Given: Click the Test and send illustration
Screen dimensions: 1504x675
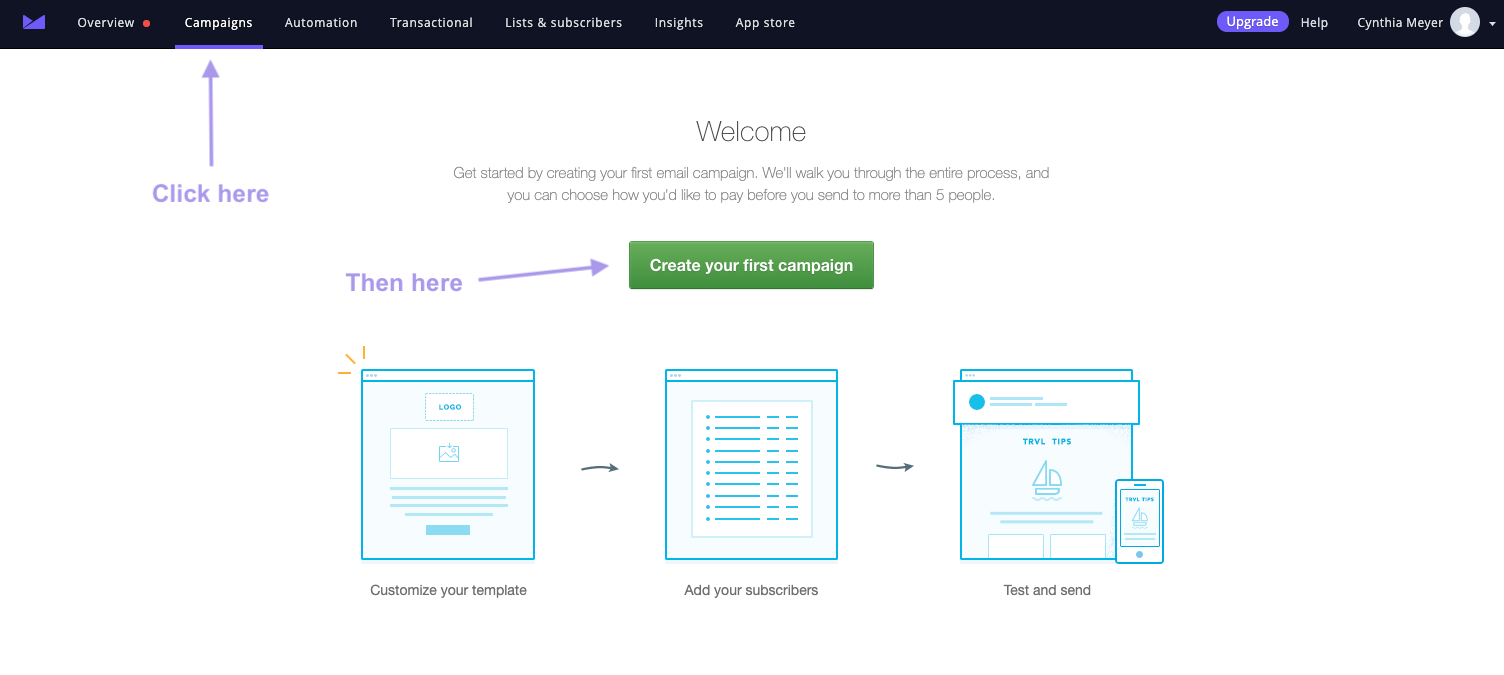Looking at the screenshot, I should point(1046,465).
